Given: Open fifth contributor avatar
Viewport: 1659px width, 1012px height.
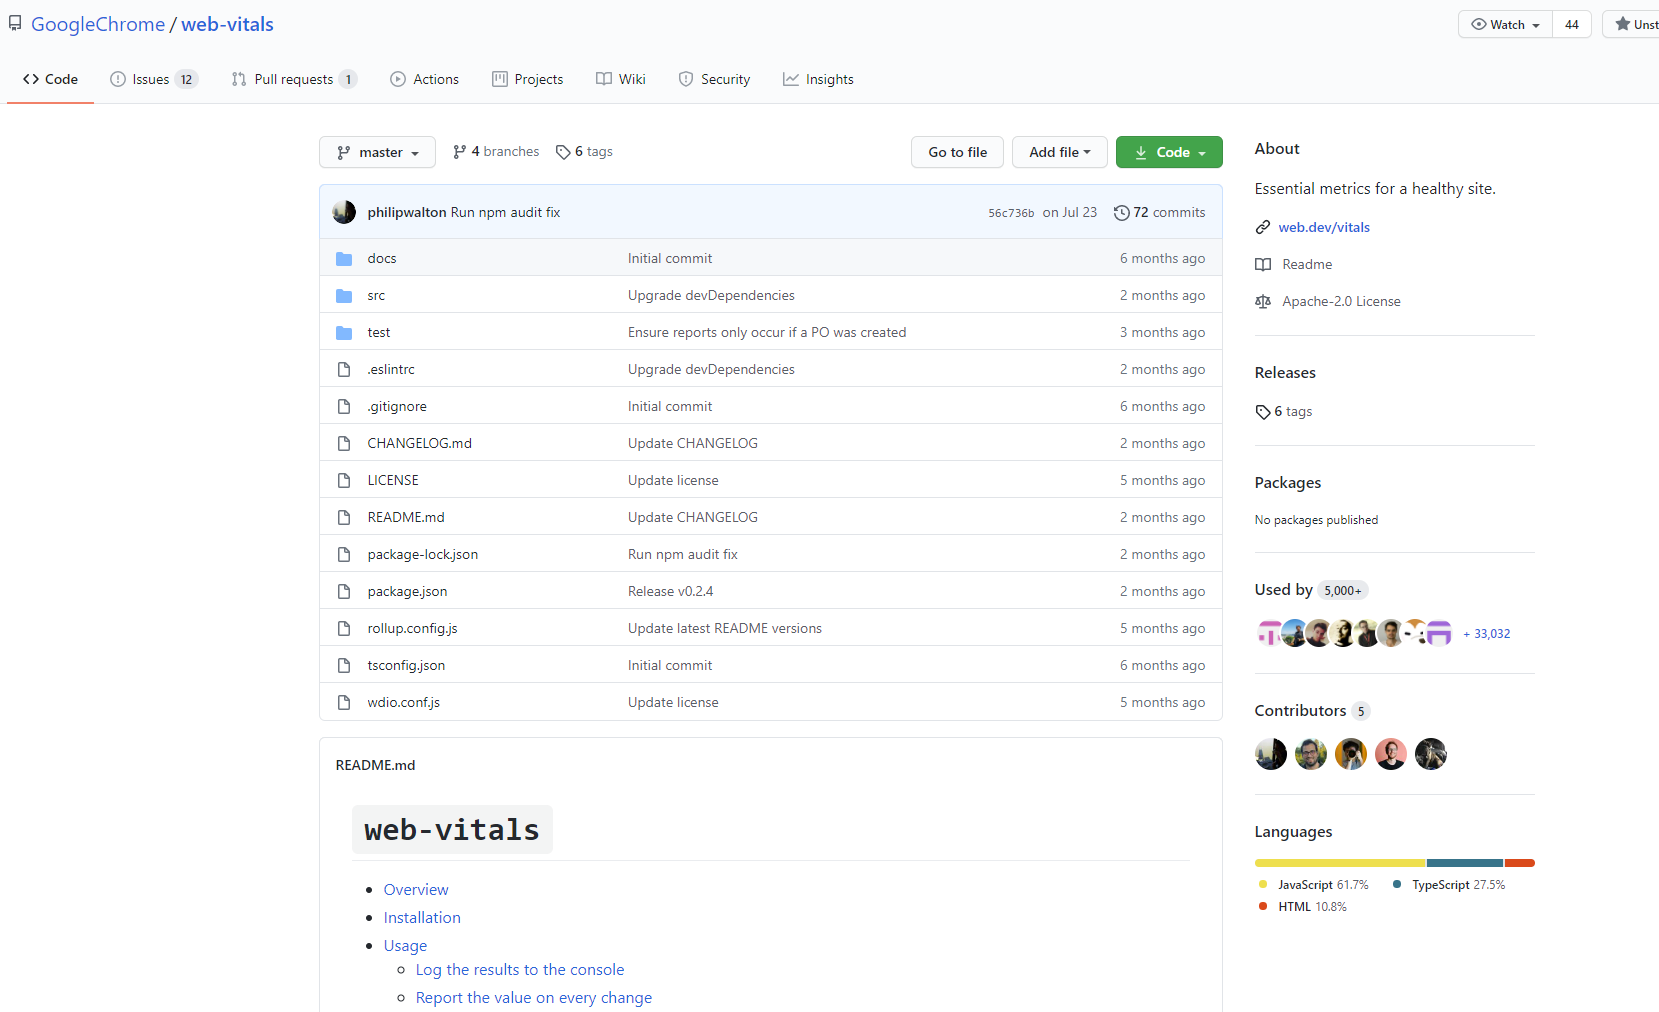Looking at the screenshot, I should (1431, 754).
